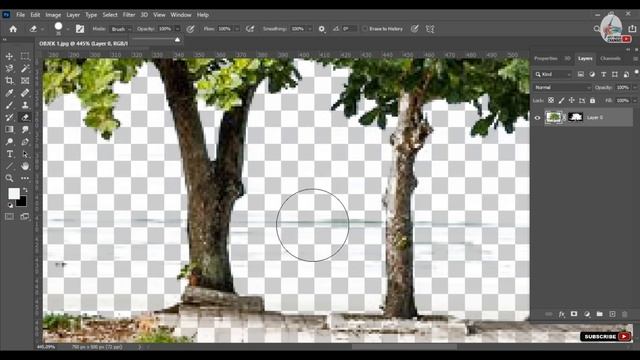
Task: Select the Gradient tool
Action: point(9,129)
